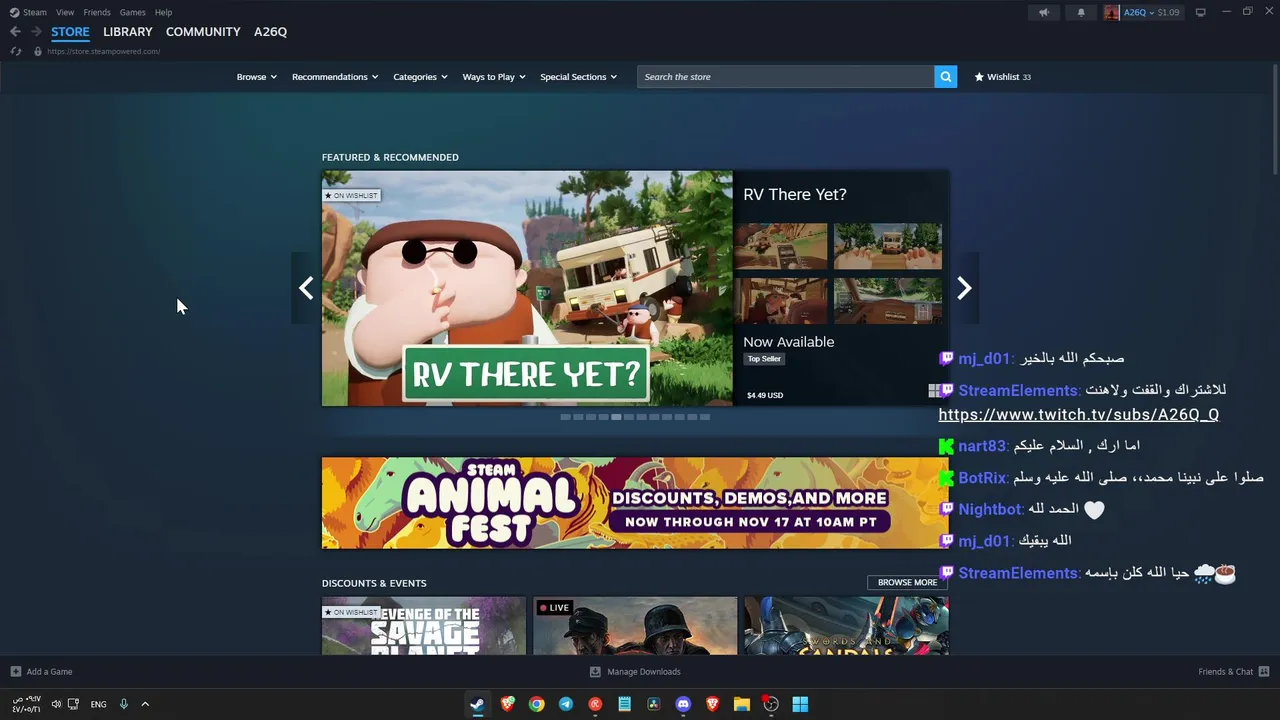1280x720 pixels.
Task: Click the top-right RV There Yet? screenshot
Action: coord(888,246)
